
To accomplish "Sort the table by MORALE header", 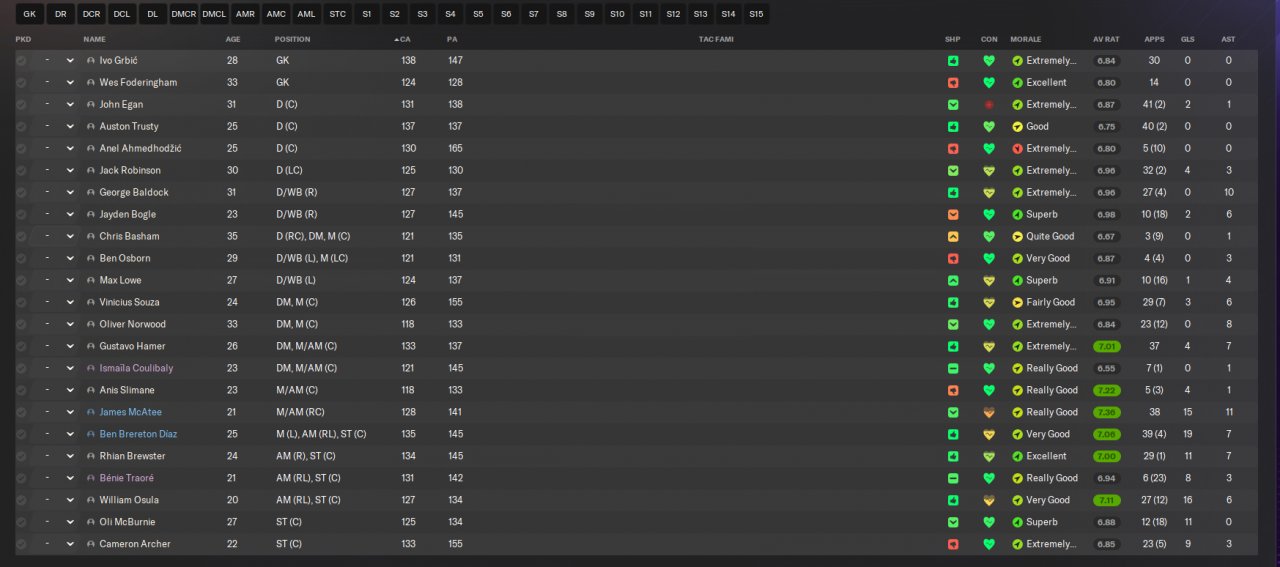I will (1025, 39).
